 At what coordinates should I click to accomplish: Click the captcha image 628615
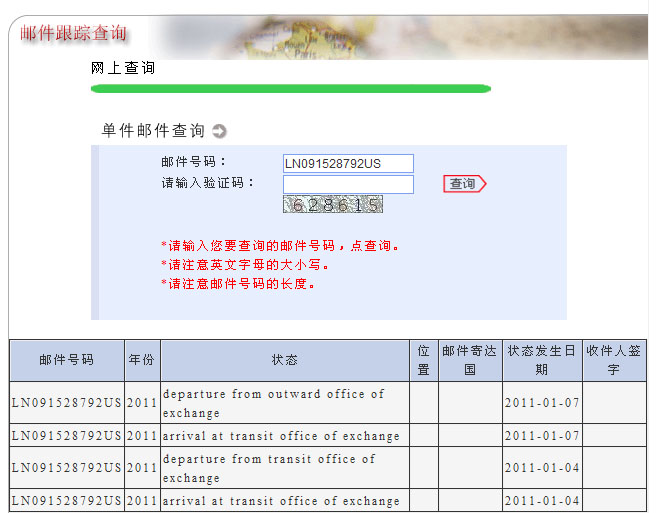tap(333, 204)
